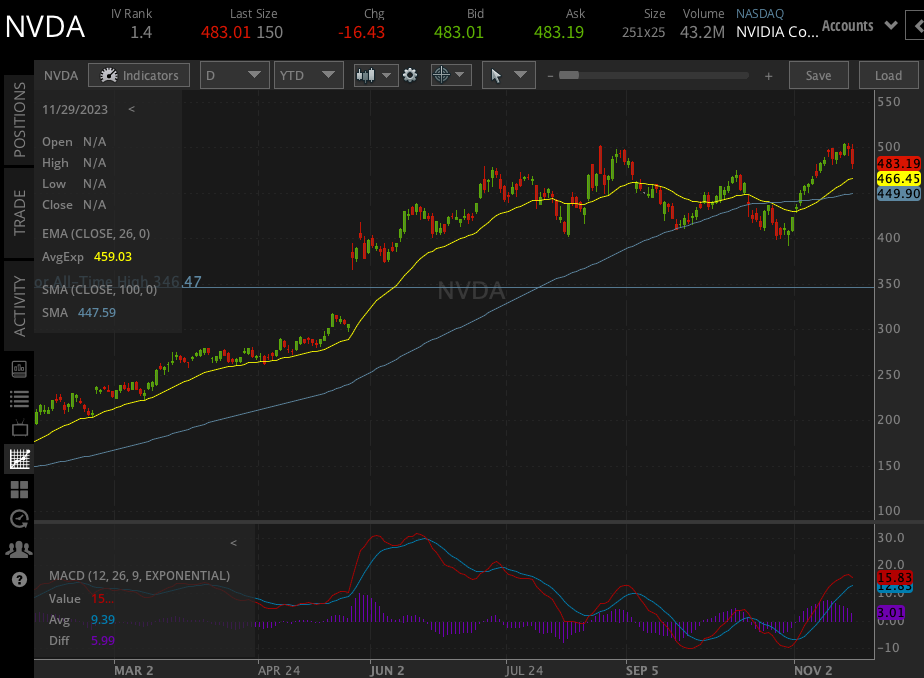Click the clock history icon on the sidebar
Image resolution: width=924 pixels, height=678 pixels.
point(18,519)
